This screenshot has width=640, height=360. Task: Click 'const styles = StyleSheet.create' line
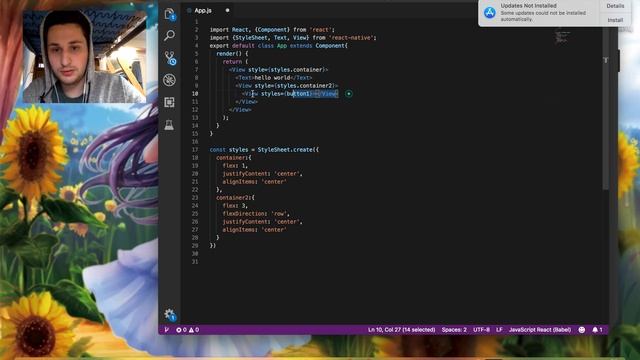[264, 150]
